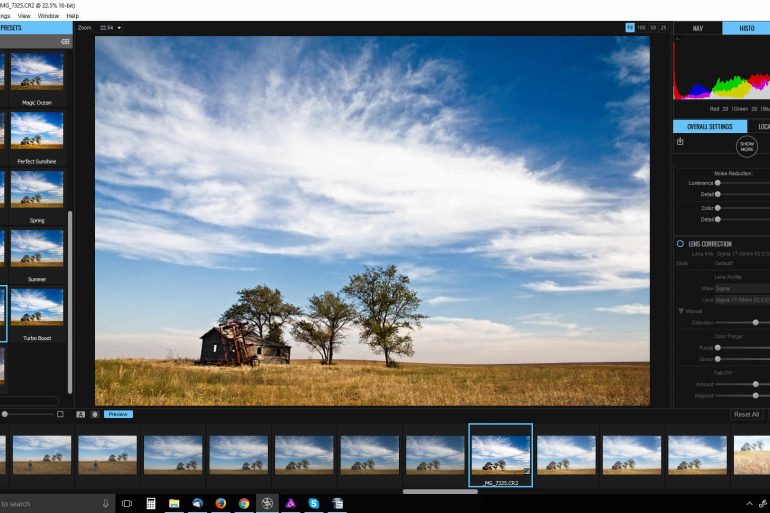Adjust the Fall-Off Midpoint slider
The width and height of the screenshot is (770, 513).
(756, 395)
